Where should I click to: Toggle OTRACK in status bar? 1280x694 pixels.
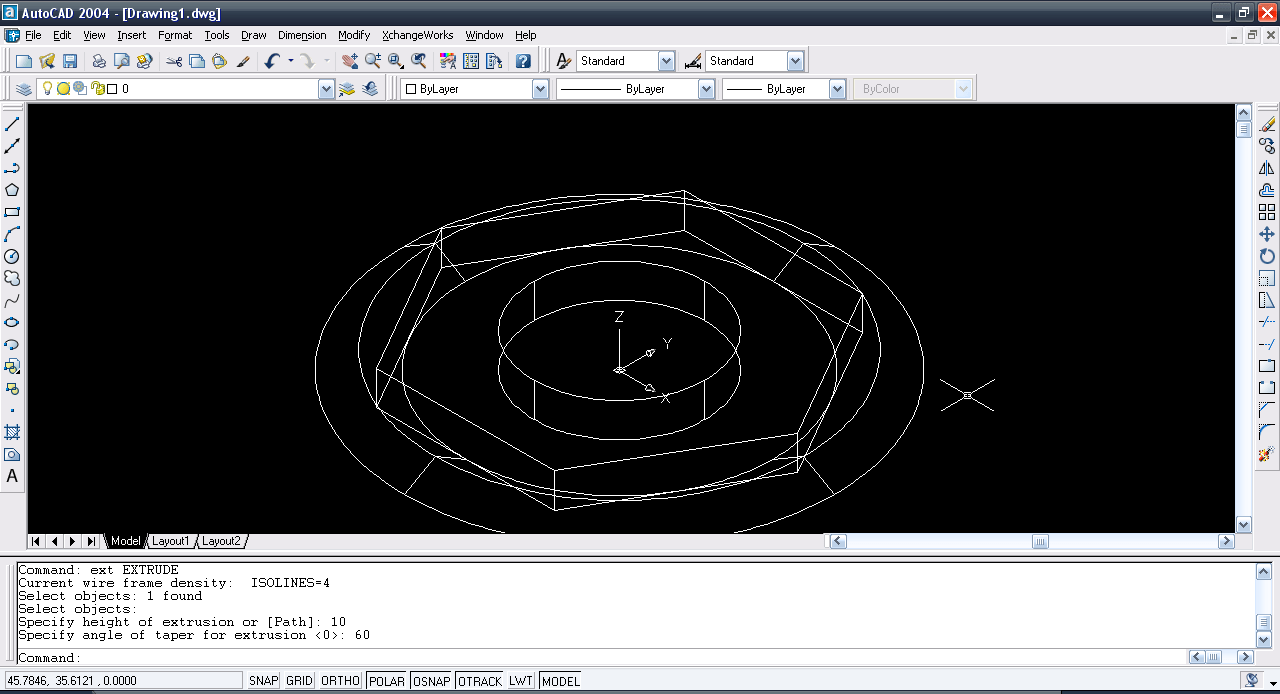(x=480, y=681)
